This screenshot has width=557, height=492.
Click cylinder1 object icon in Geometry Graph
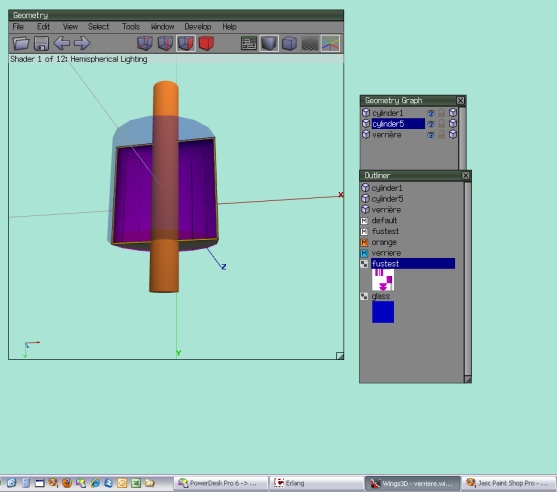366,113
